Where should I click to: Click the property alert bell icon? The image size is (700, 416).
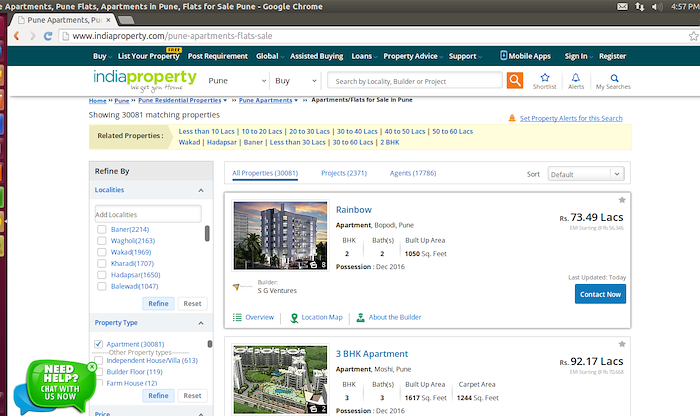tap(512, 118)
